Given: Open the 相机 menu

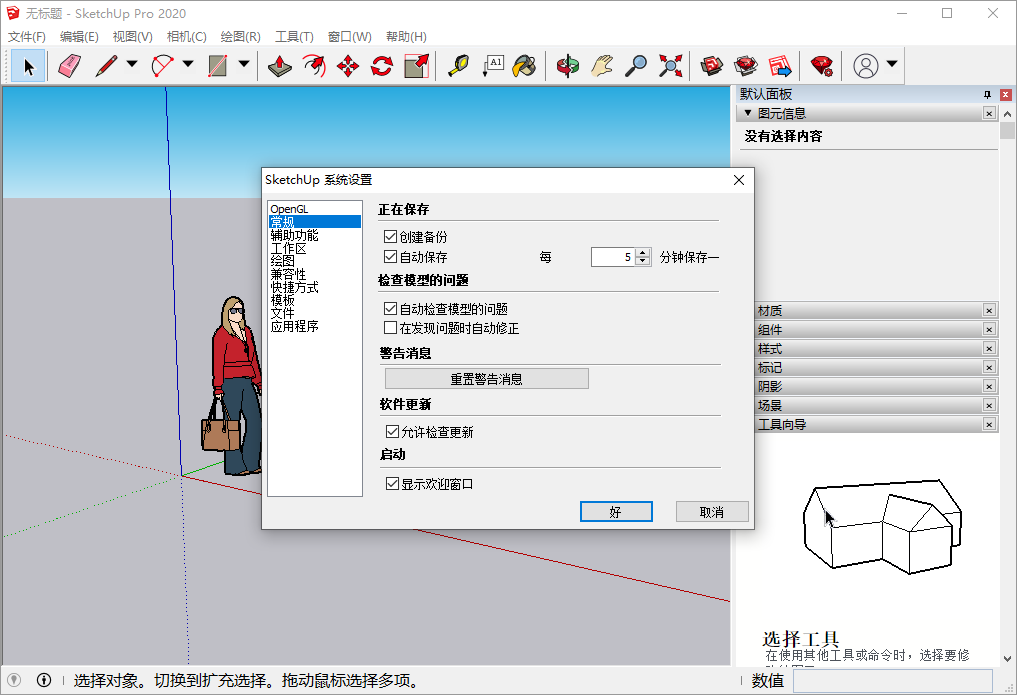Looking at the screenshot, I should (189, 36).
